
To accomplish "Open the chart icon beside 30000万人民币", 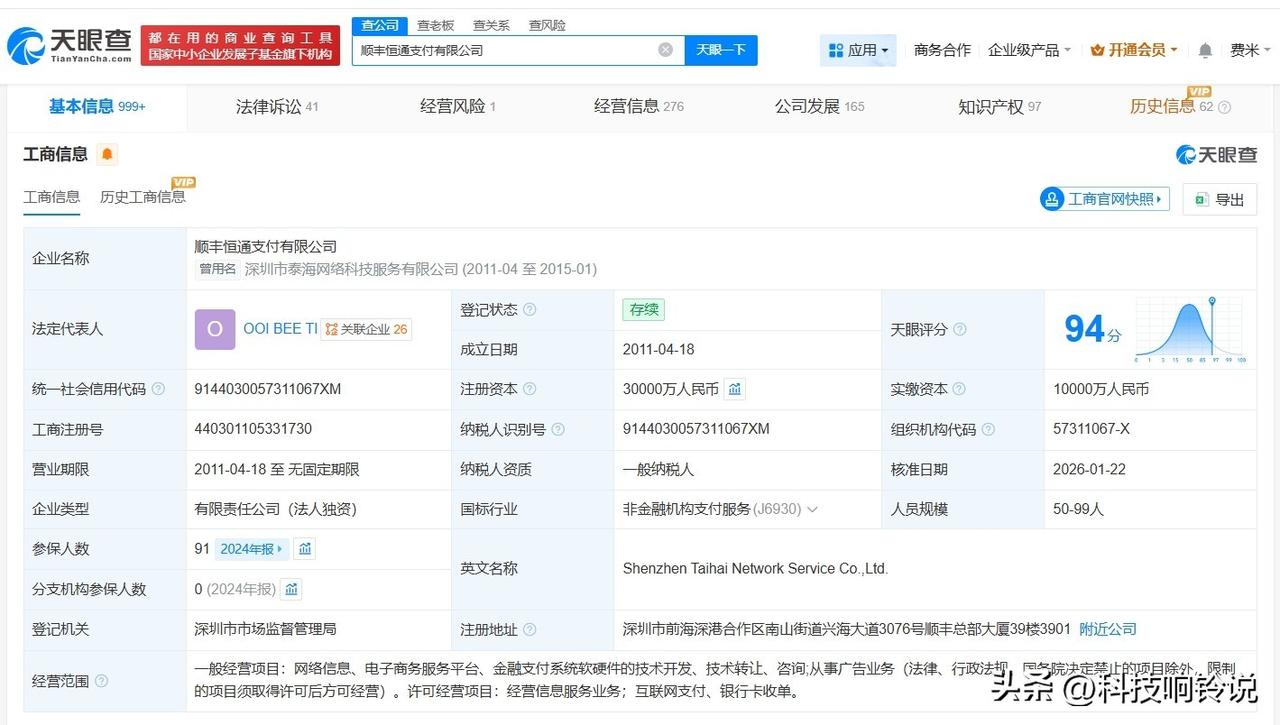I will 735,389.
